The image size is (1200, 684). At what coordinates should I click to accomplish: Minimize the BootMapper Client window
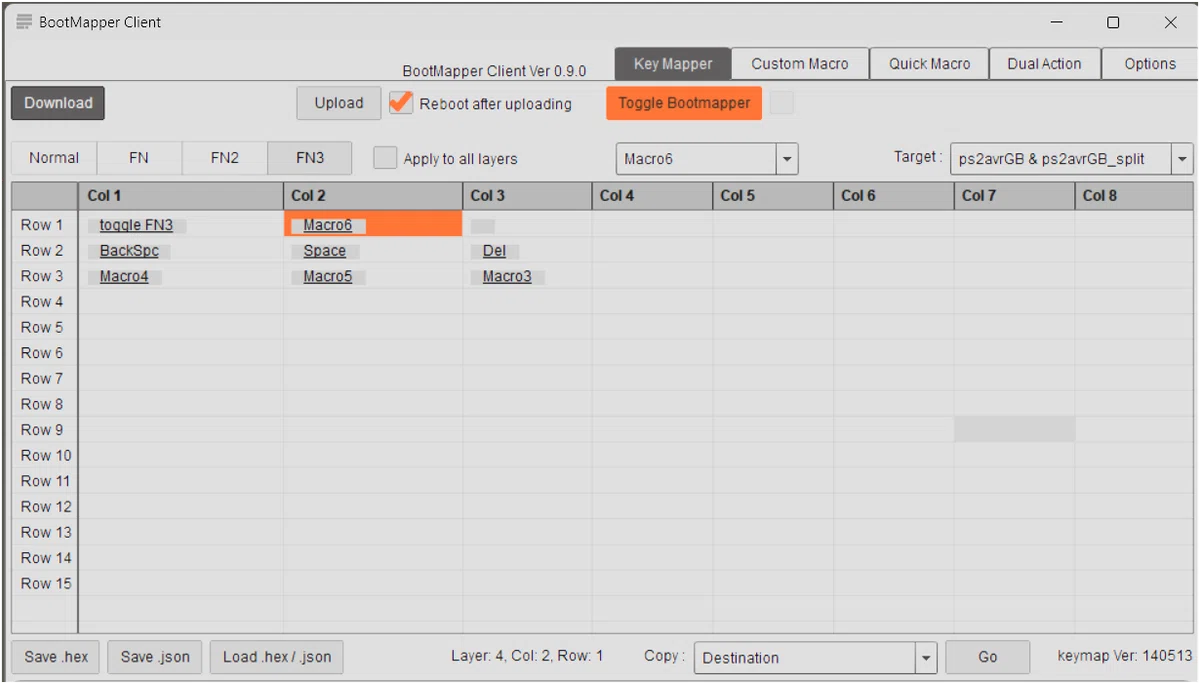point(1056,22)
